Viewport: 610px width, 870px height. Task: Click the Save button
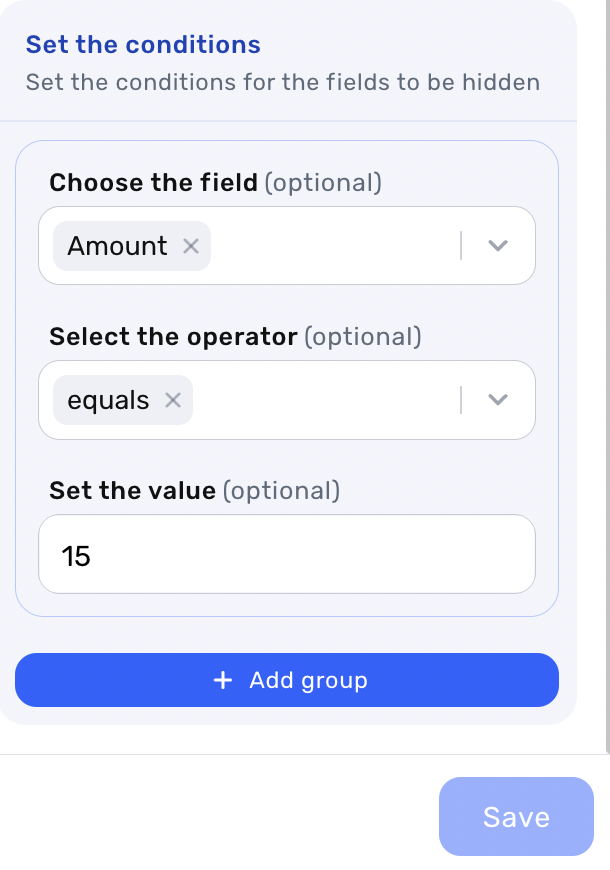click(516, 817)
